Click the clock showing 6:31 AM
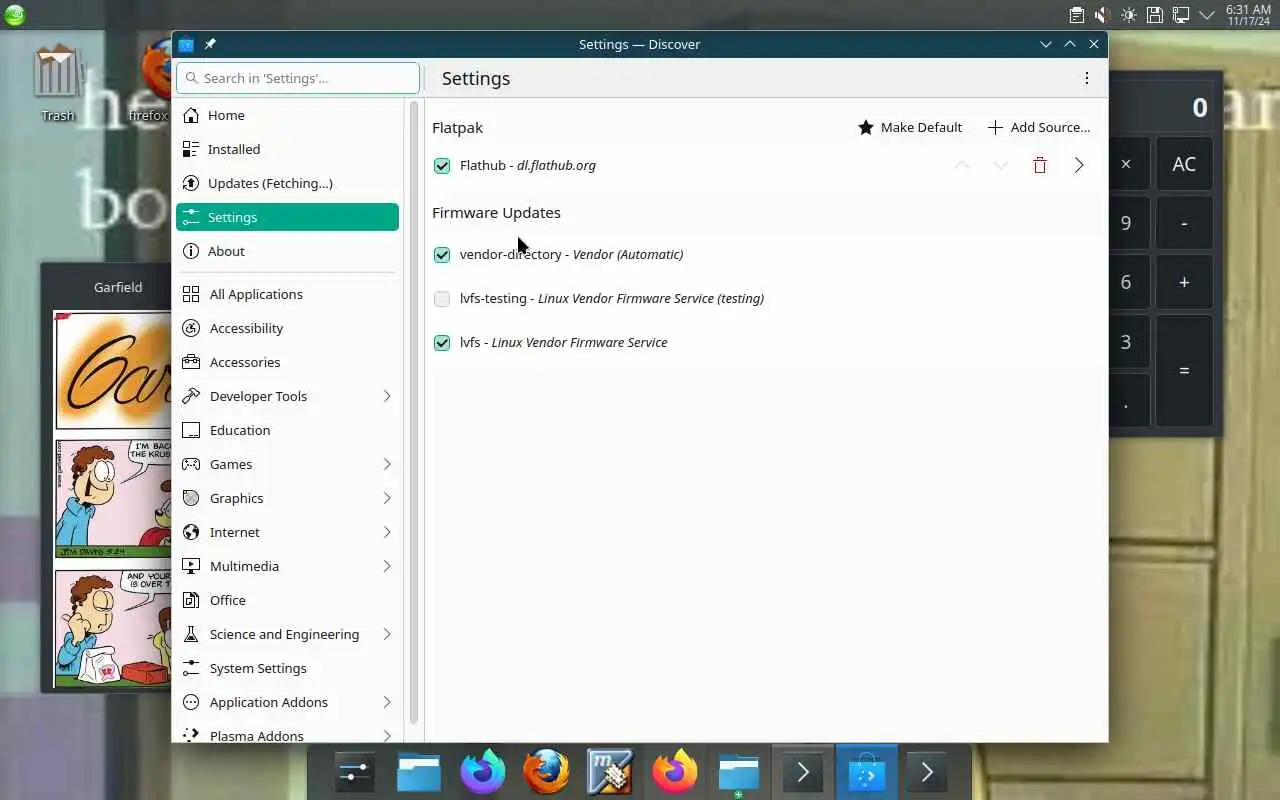 click(x=1248, y=15)
